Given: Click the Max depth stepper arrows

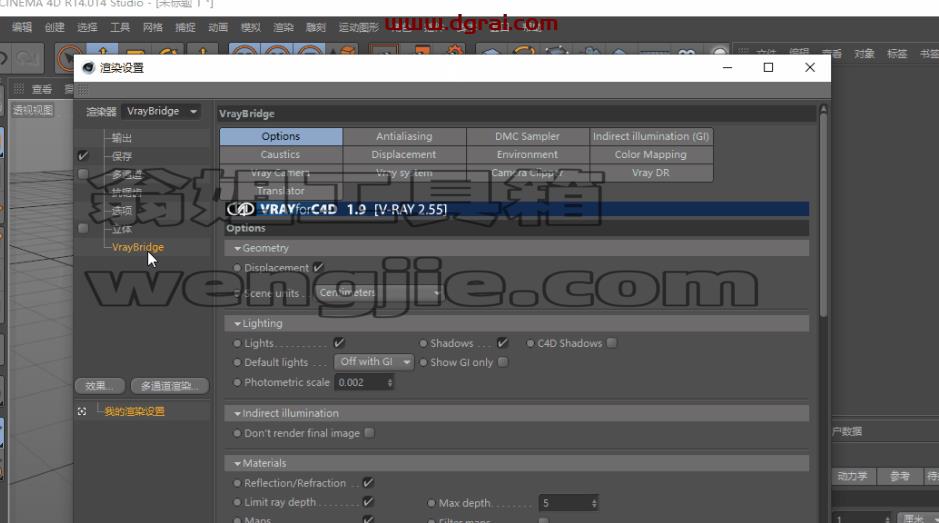Looking at the screenshot, I should [x=594, y=503].
